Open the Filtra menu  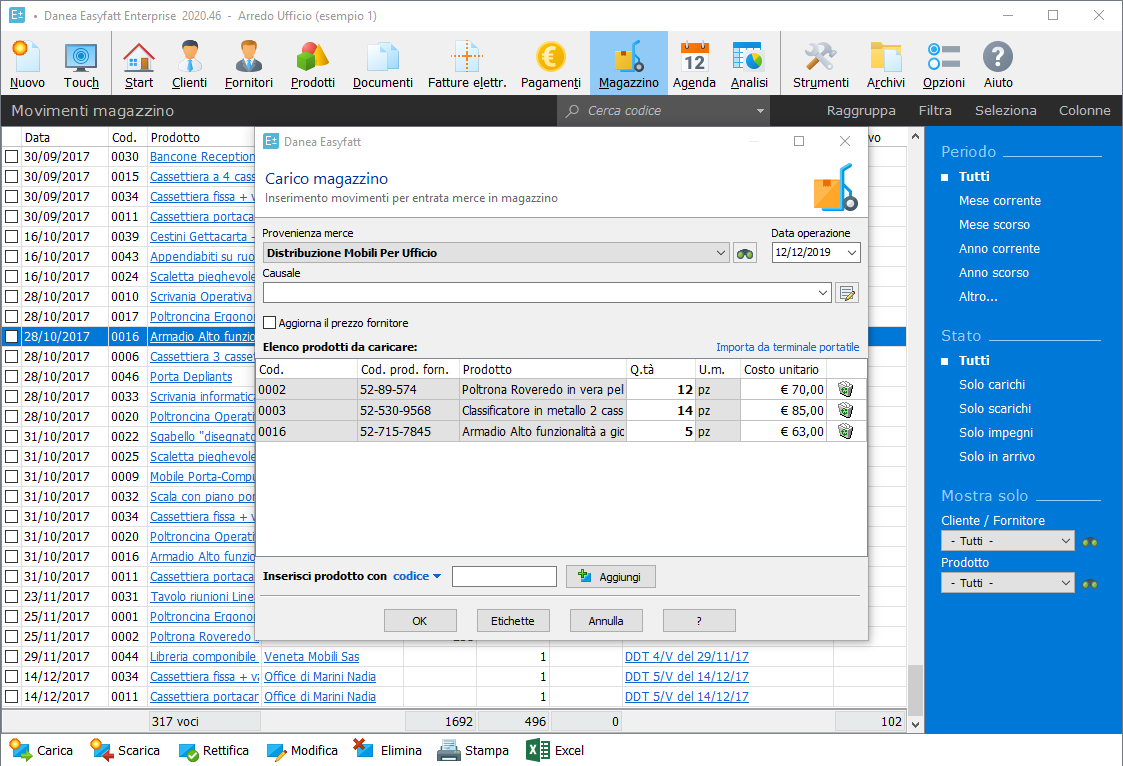[x=935, y=111]
